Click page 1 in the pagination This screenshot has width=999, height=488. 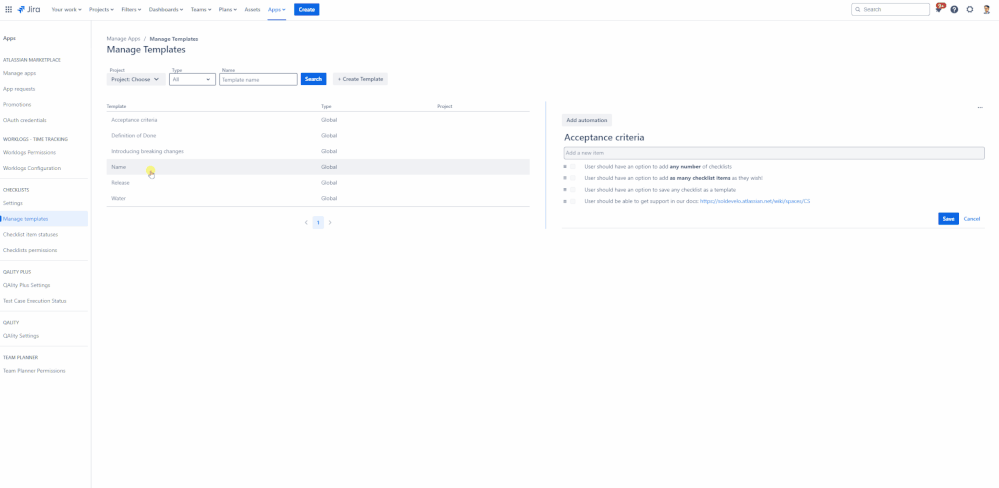pos(318,222)
